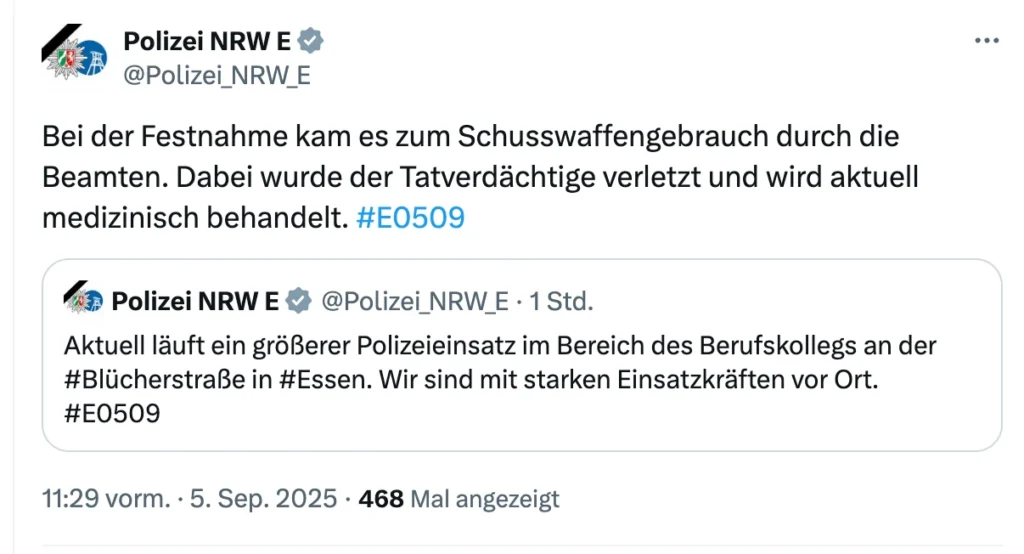Visit the @Polizei_NRW_E handle under the main name
The width and height of the screenshot is (1024, 554).
click(x=216, y=75)
